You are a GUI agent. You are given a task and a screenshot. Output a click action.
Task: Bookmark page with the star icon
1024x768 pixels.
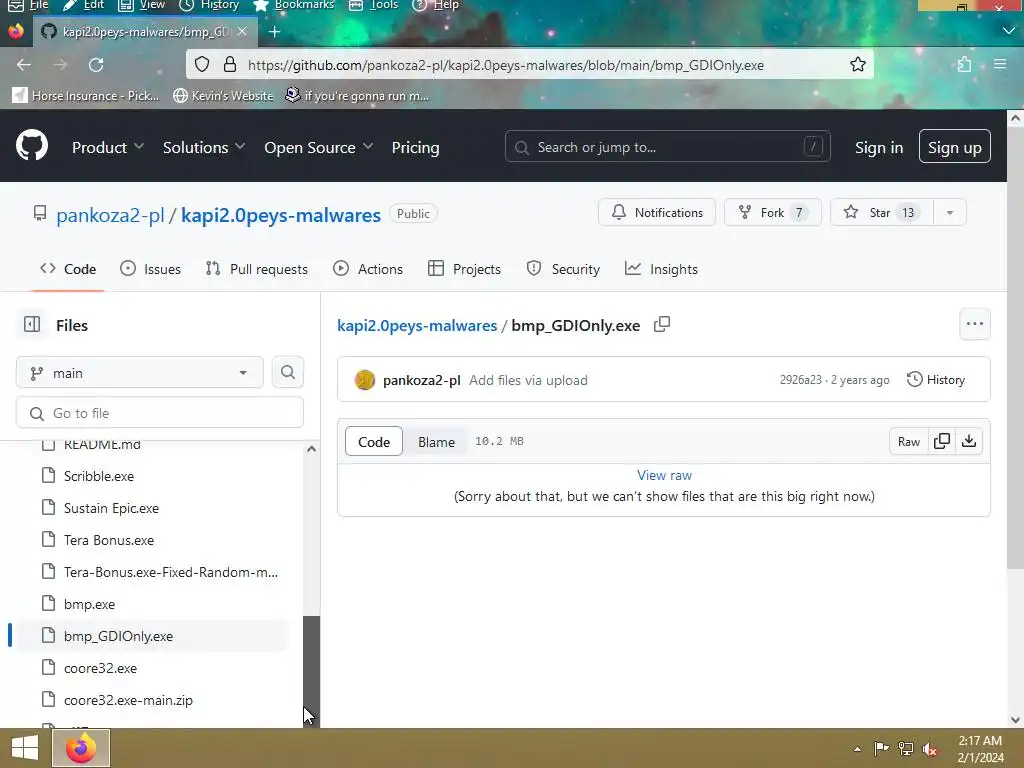point(857,64)
